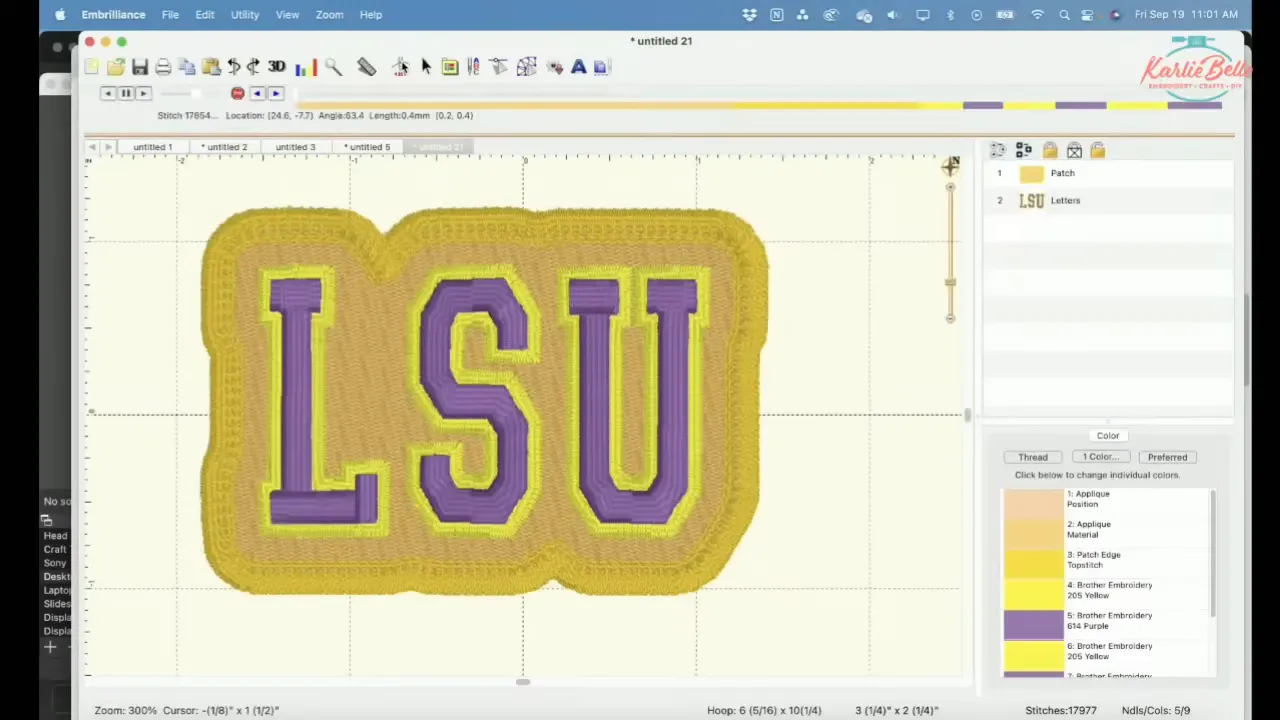The height and width of the screenshot is (720, 1280).
Task: Copy the selection with the copy icon
Action: pyautogui.click(x=187, y=67)
